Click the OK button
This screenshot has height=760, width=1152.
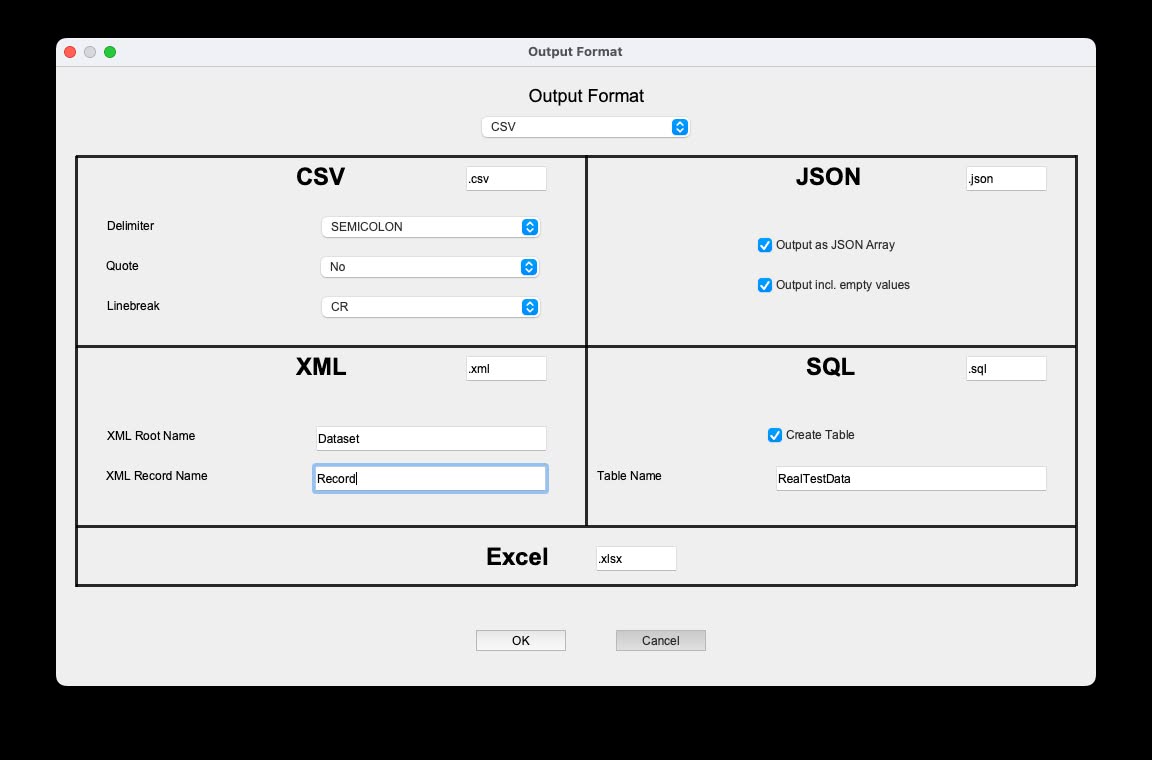520,640
